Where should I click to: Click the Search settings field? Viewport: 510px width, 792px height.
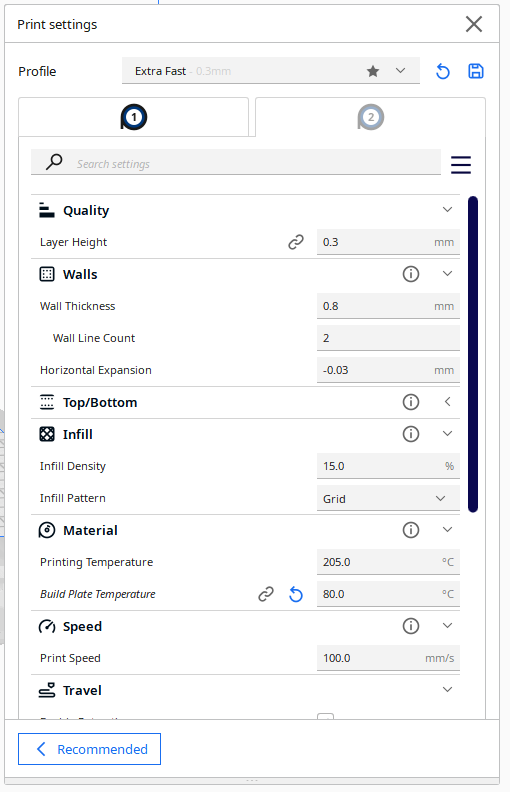point(236,162)
